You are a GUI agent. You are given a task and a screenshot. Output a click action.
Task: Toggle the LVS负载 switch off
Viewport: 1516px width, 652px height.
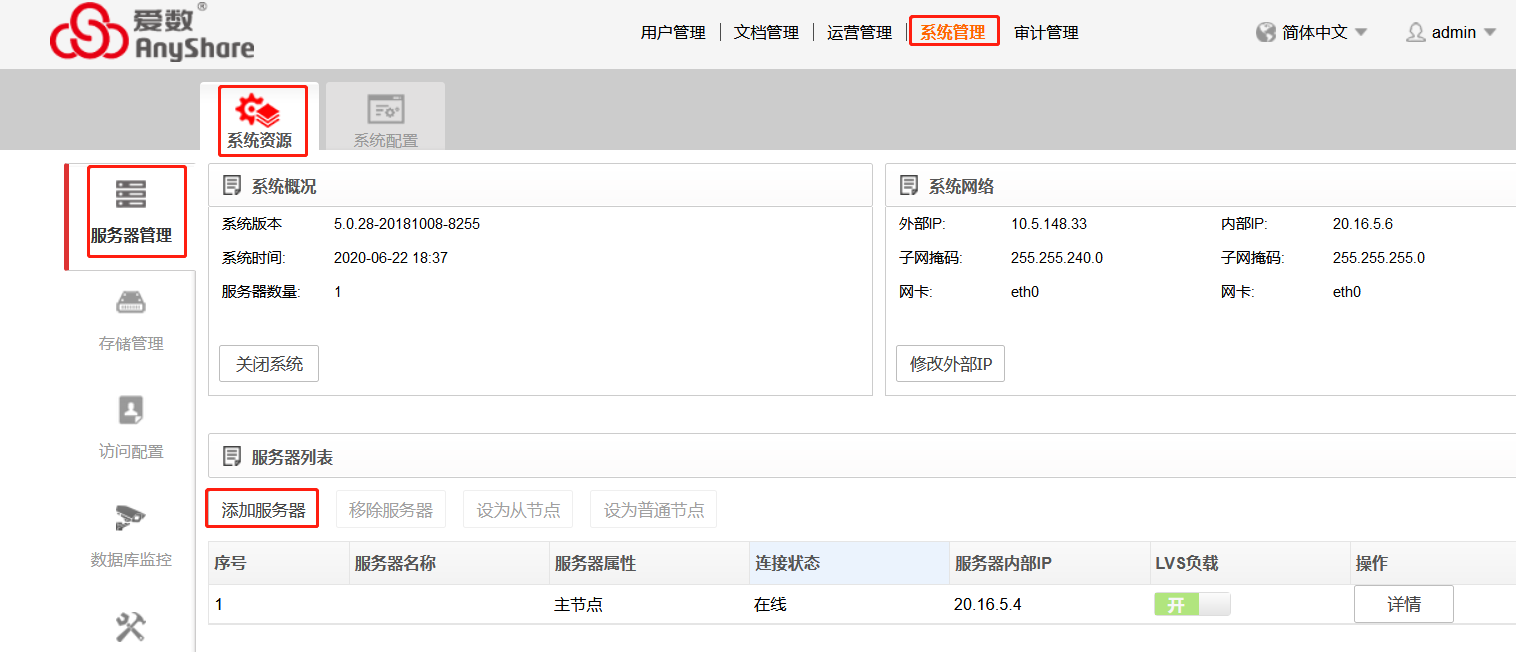tap(1192, 605)
